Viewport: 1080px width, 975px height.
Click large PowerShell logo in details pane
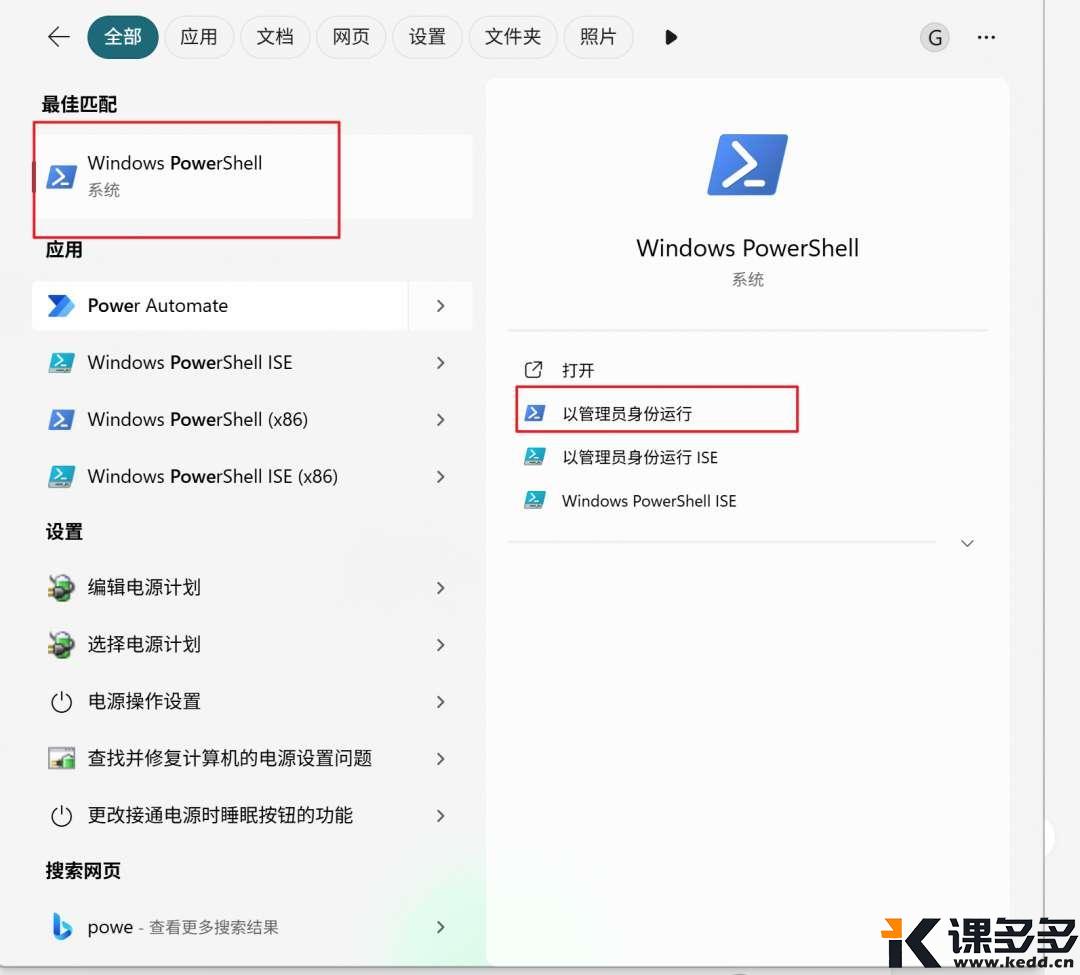pyautogui.click(x=747, y=165)
